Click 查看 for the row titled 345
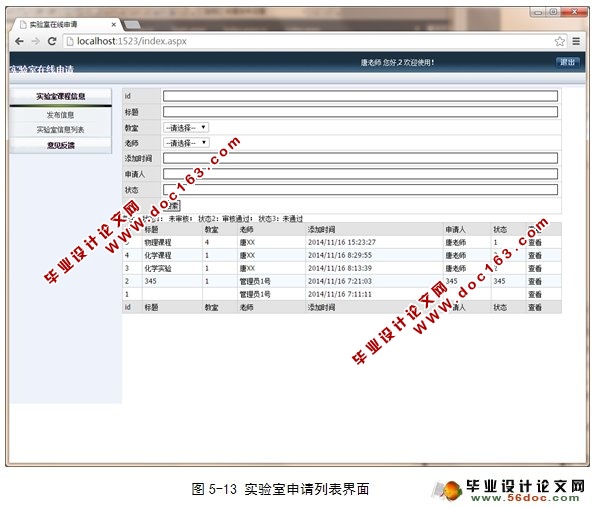The image size is (595, 508). pos(535,281)
